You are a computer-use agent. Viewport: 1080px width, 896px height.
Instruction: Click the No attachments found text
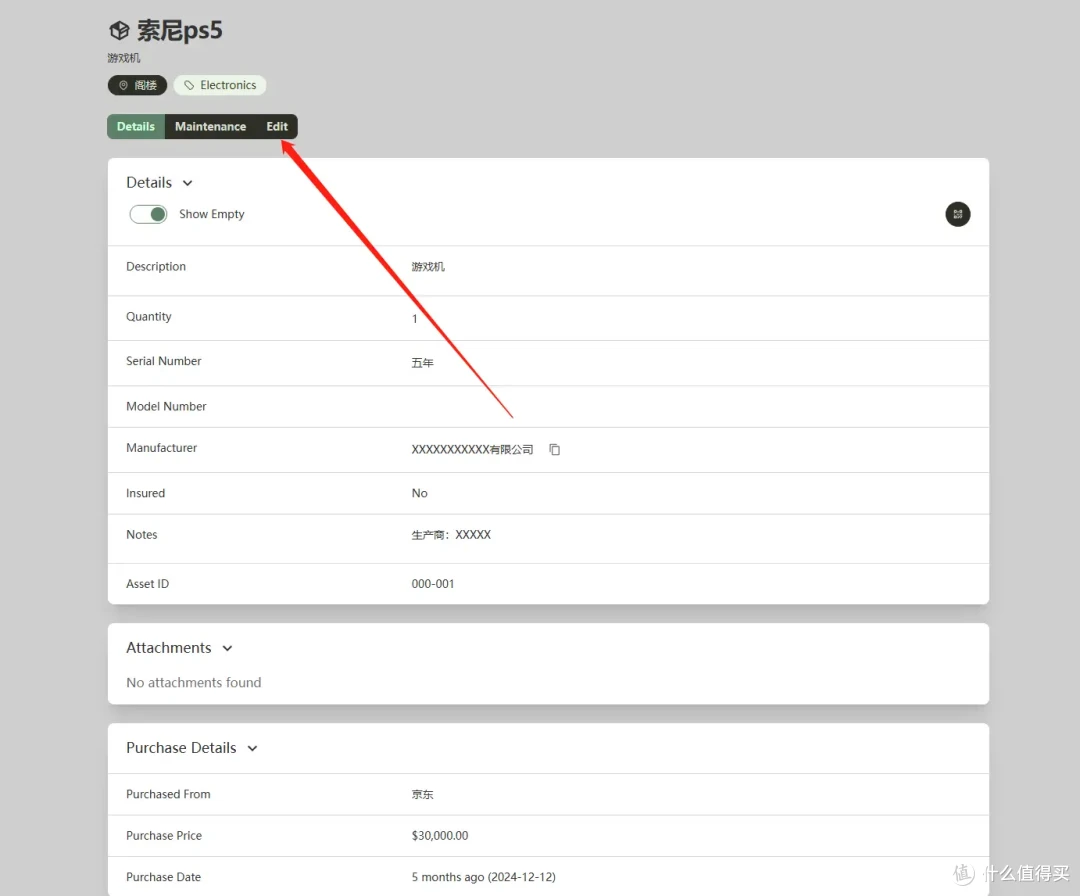tap(194, 683)
